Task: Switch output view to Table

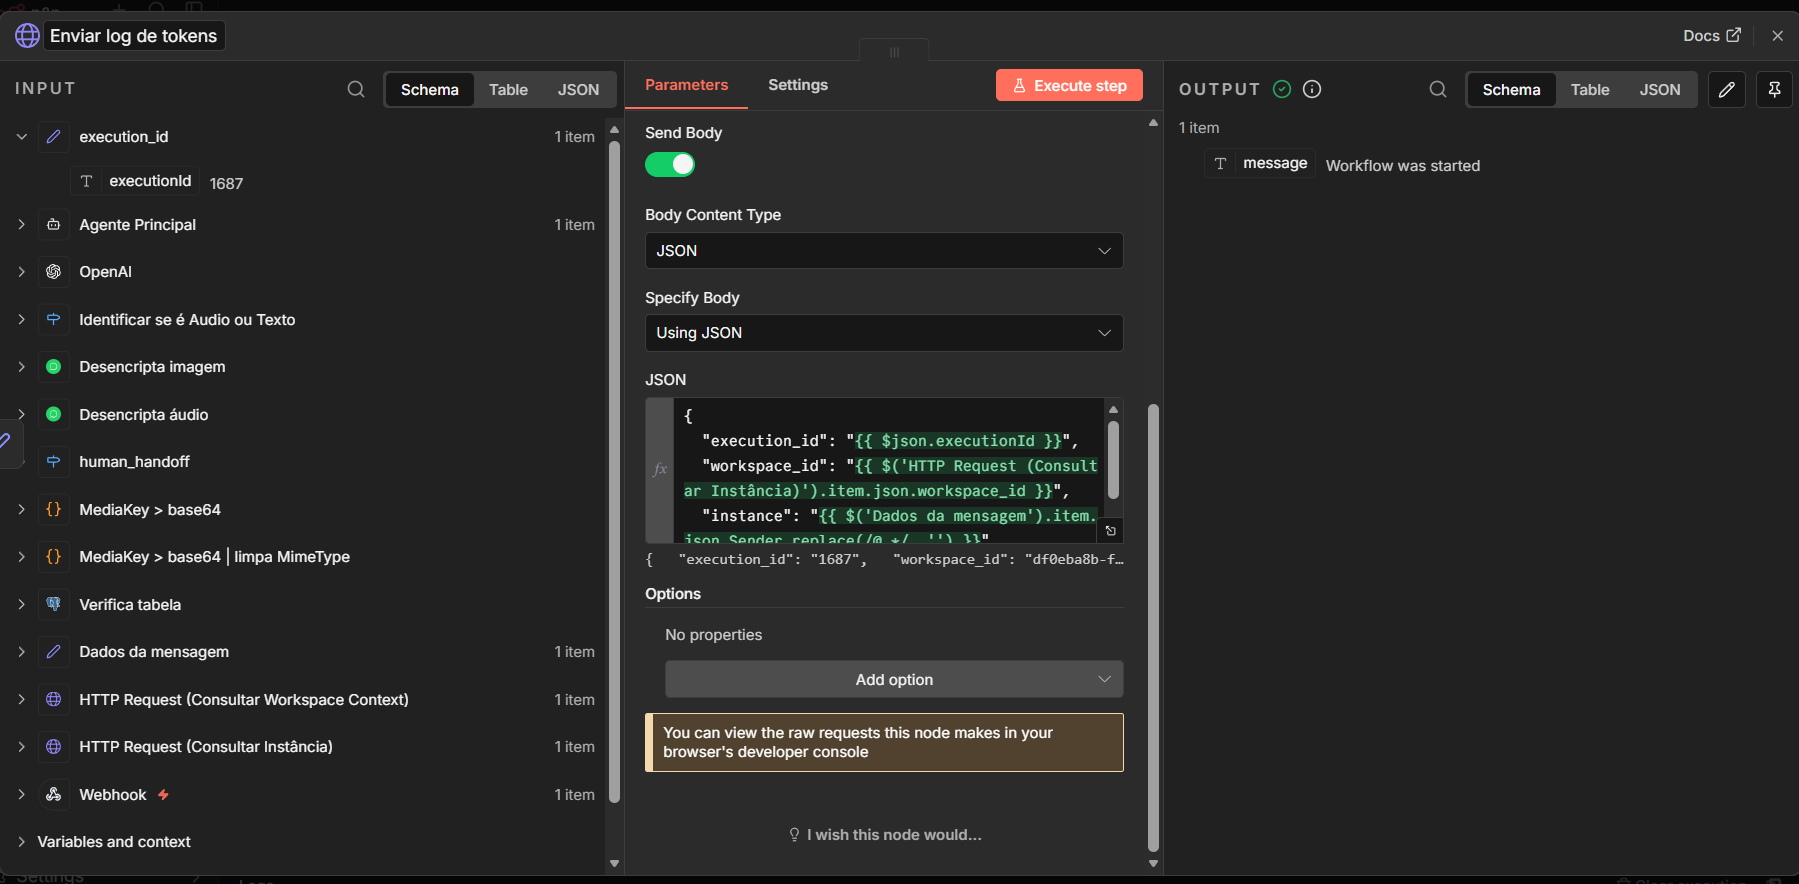Action: (x=1590, y=90)
